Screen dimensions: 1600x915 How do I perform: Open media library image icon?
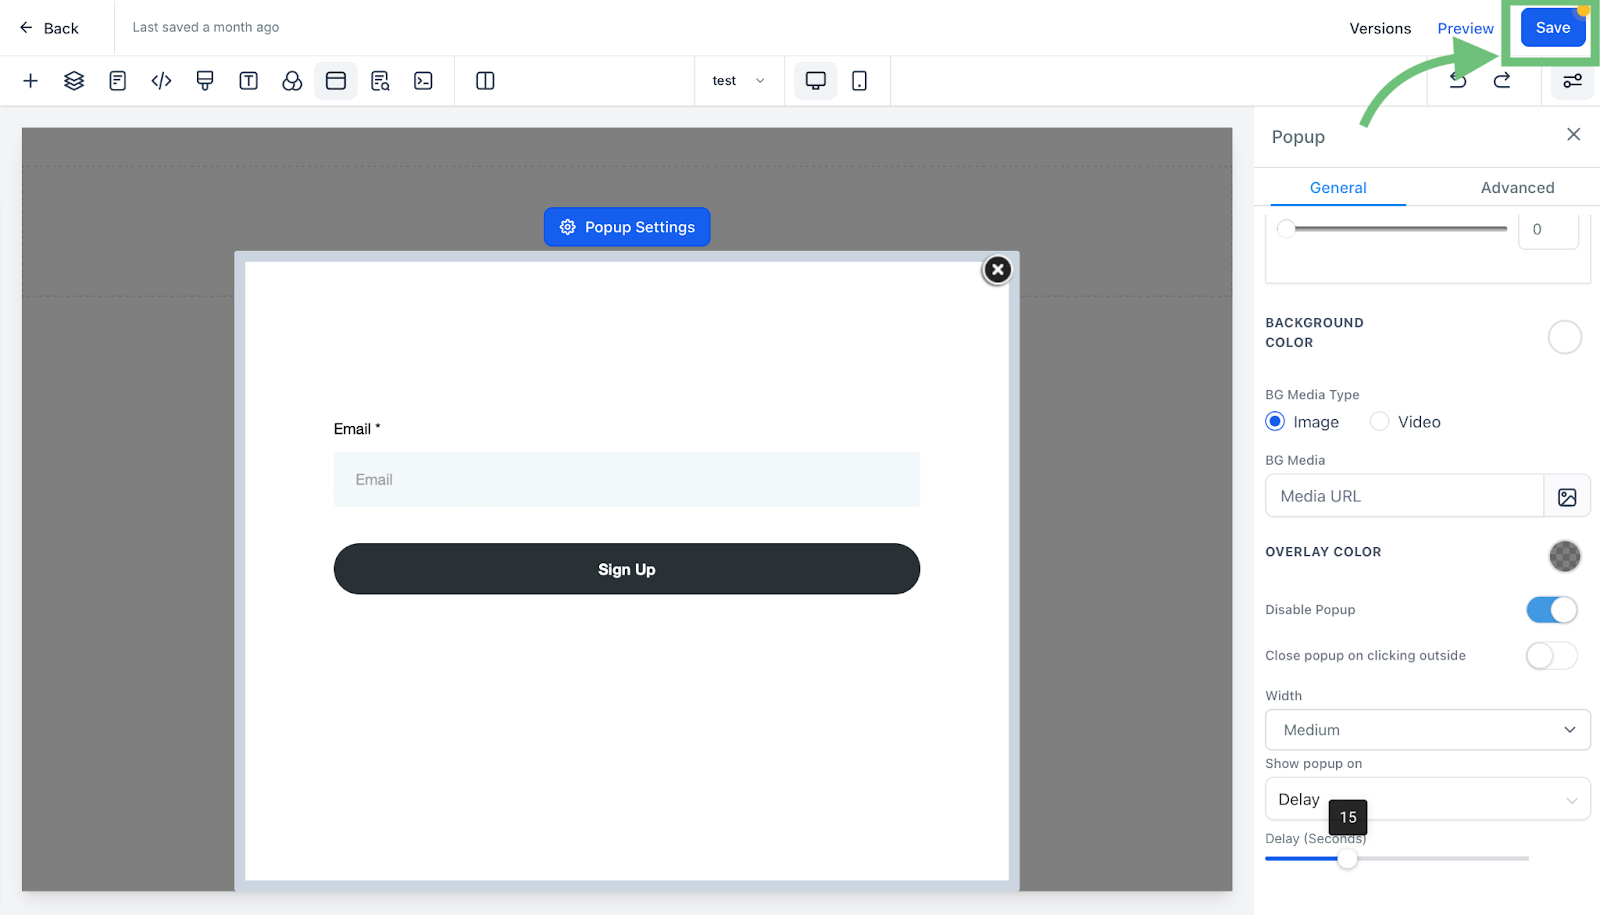pyautogui.click(x=1567, y=497)
